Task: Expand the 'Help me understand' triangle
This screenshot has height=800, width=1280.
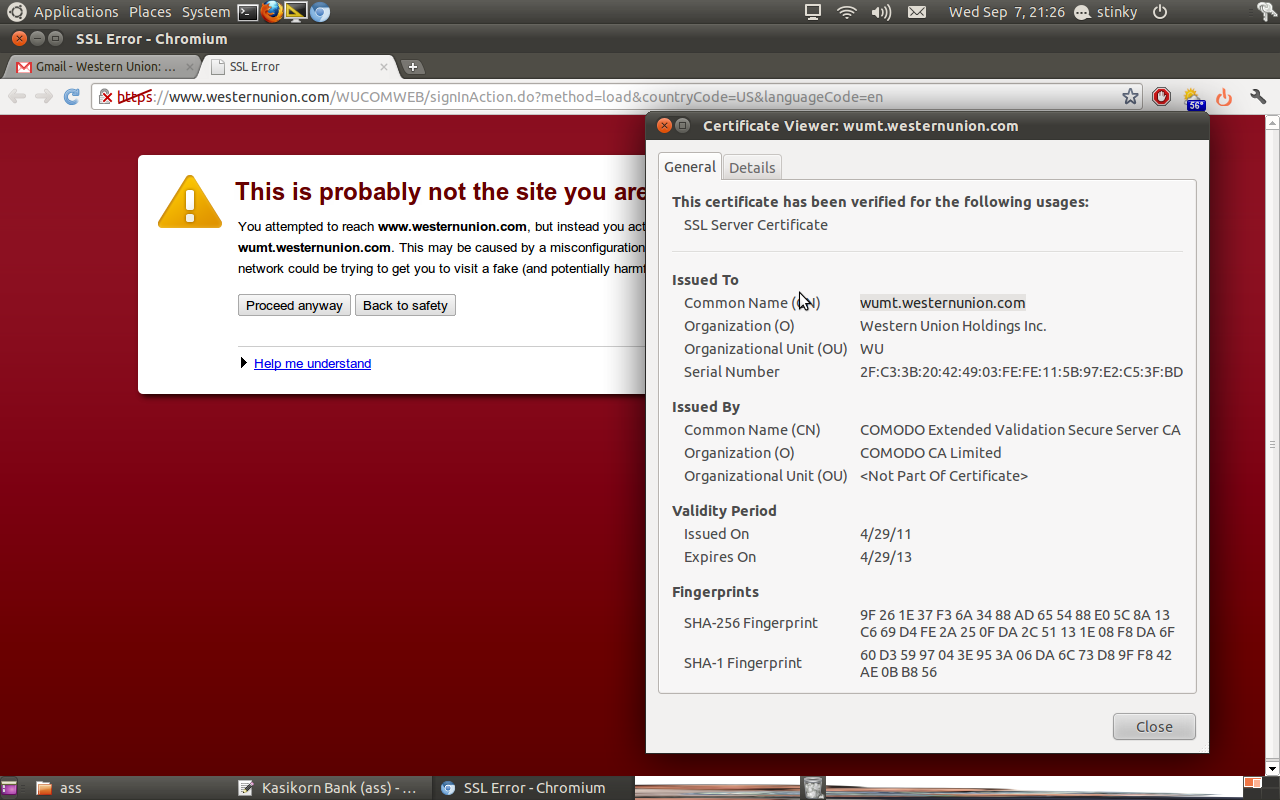Action: [x=244, y=363]
